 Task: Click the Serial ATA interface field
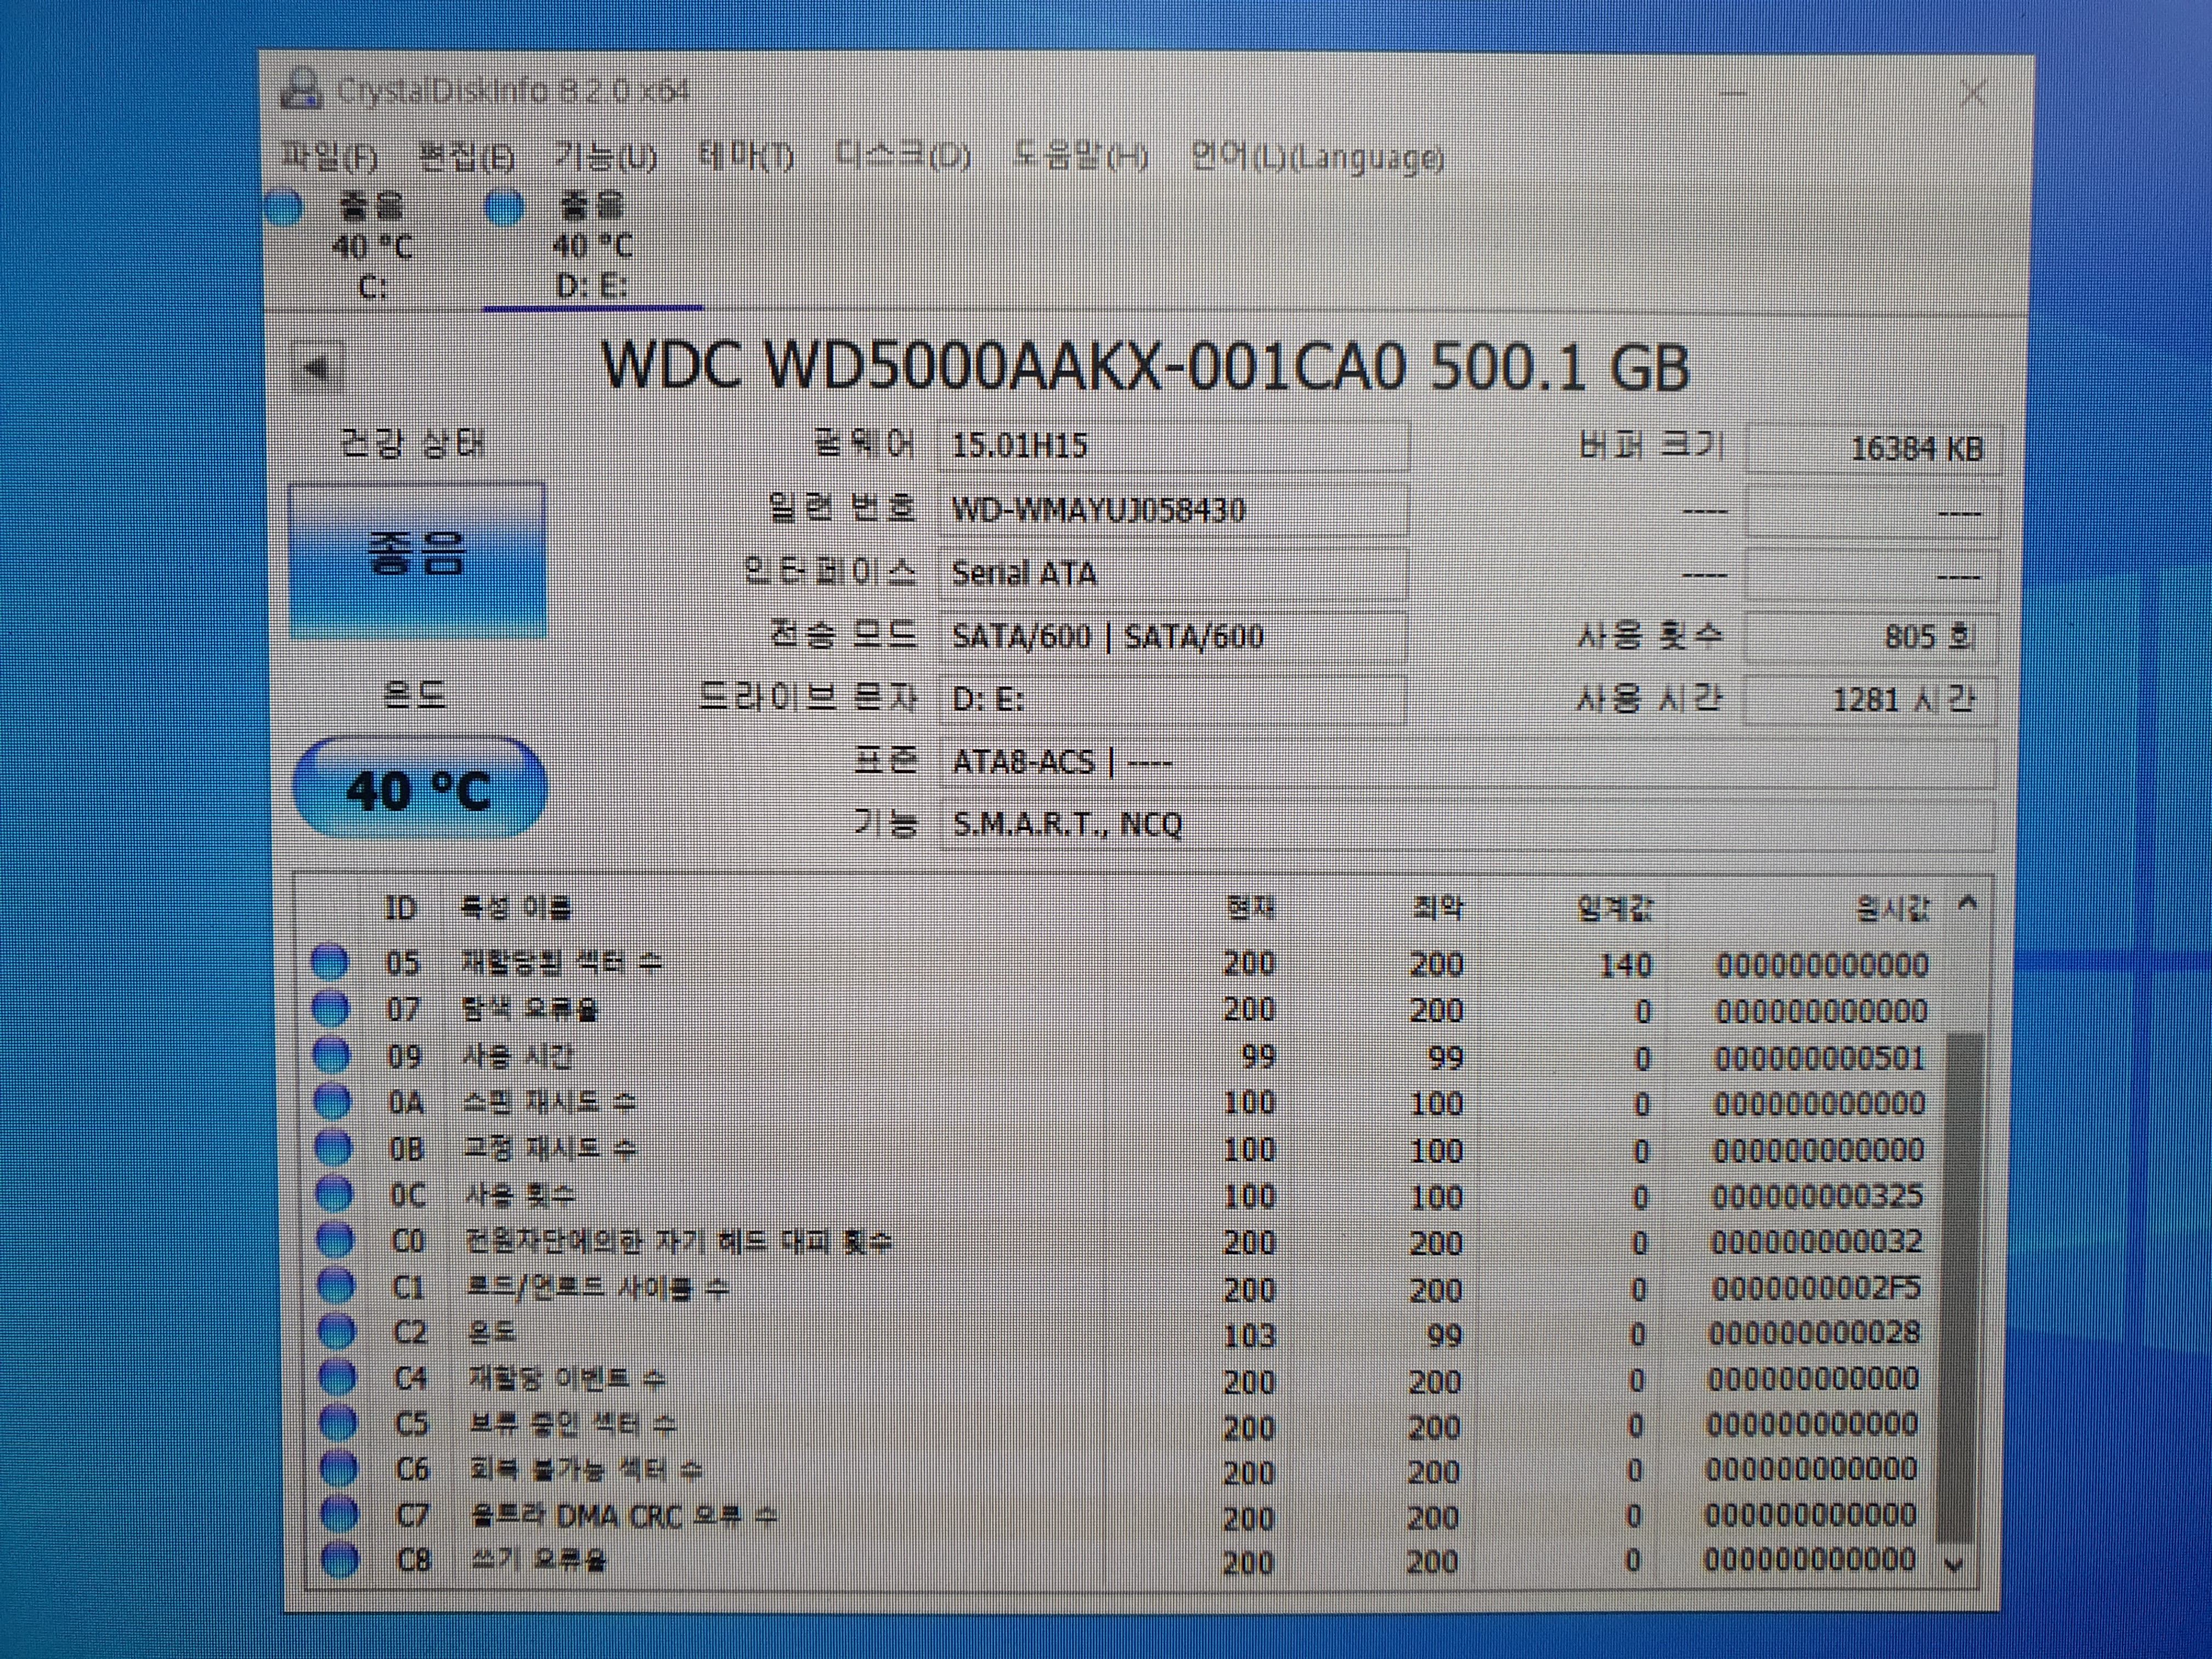[1174, 574]
